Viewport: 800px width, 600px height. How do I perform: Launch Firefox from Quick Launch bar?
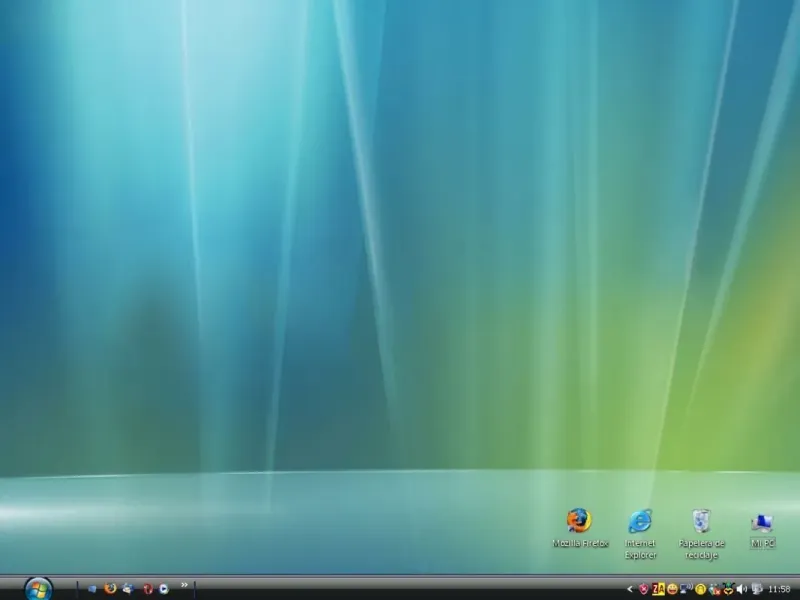[x=110, y=589]
